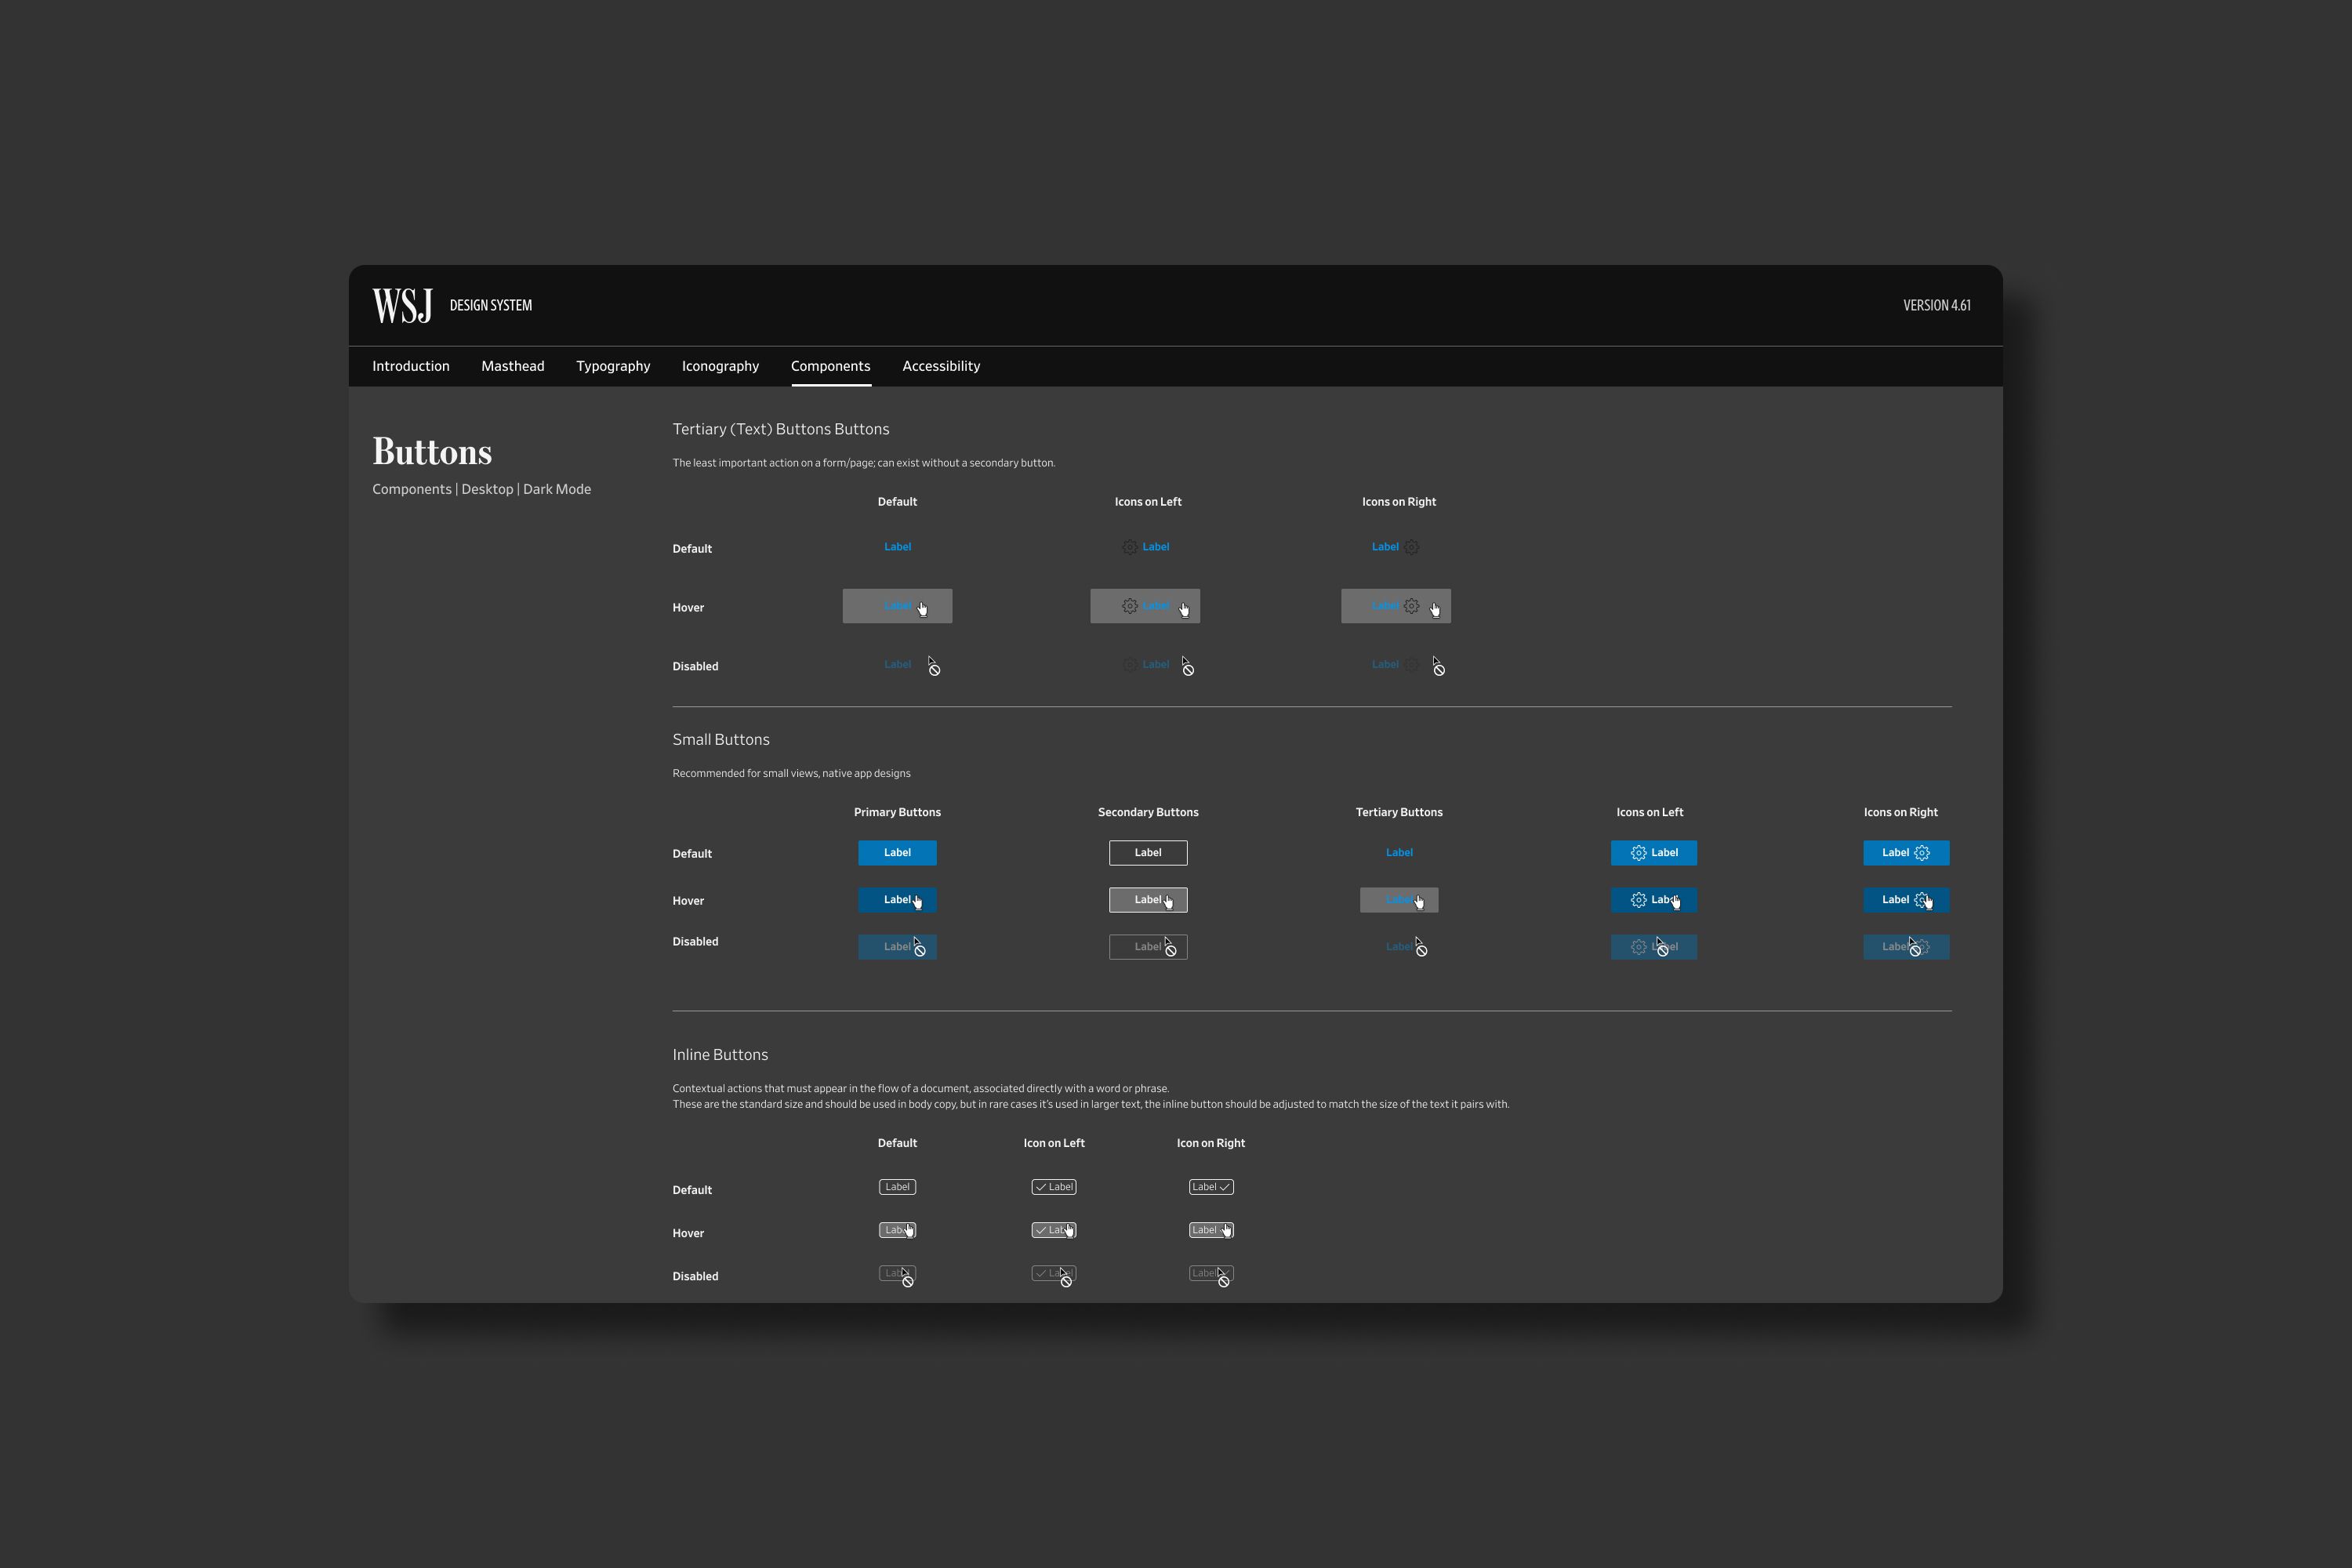This screenshot has width=2352, height=1568.
Task: Click gear icon in tertiary hover Icons on Left
Action: tap(1129, 606)
